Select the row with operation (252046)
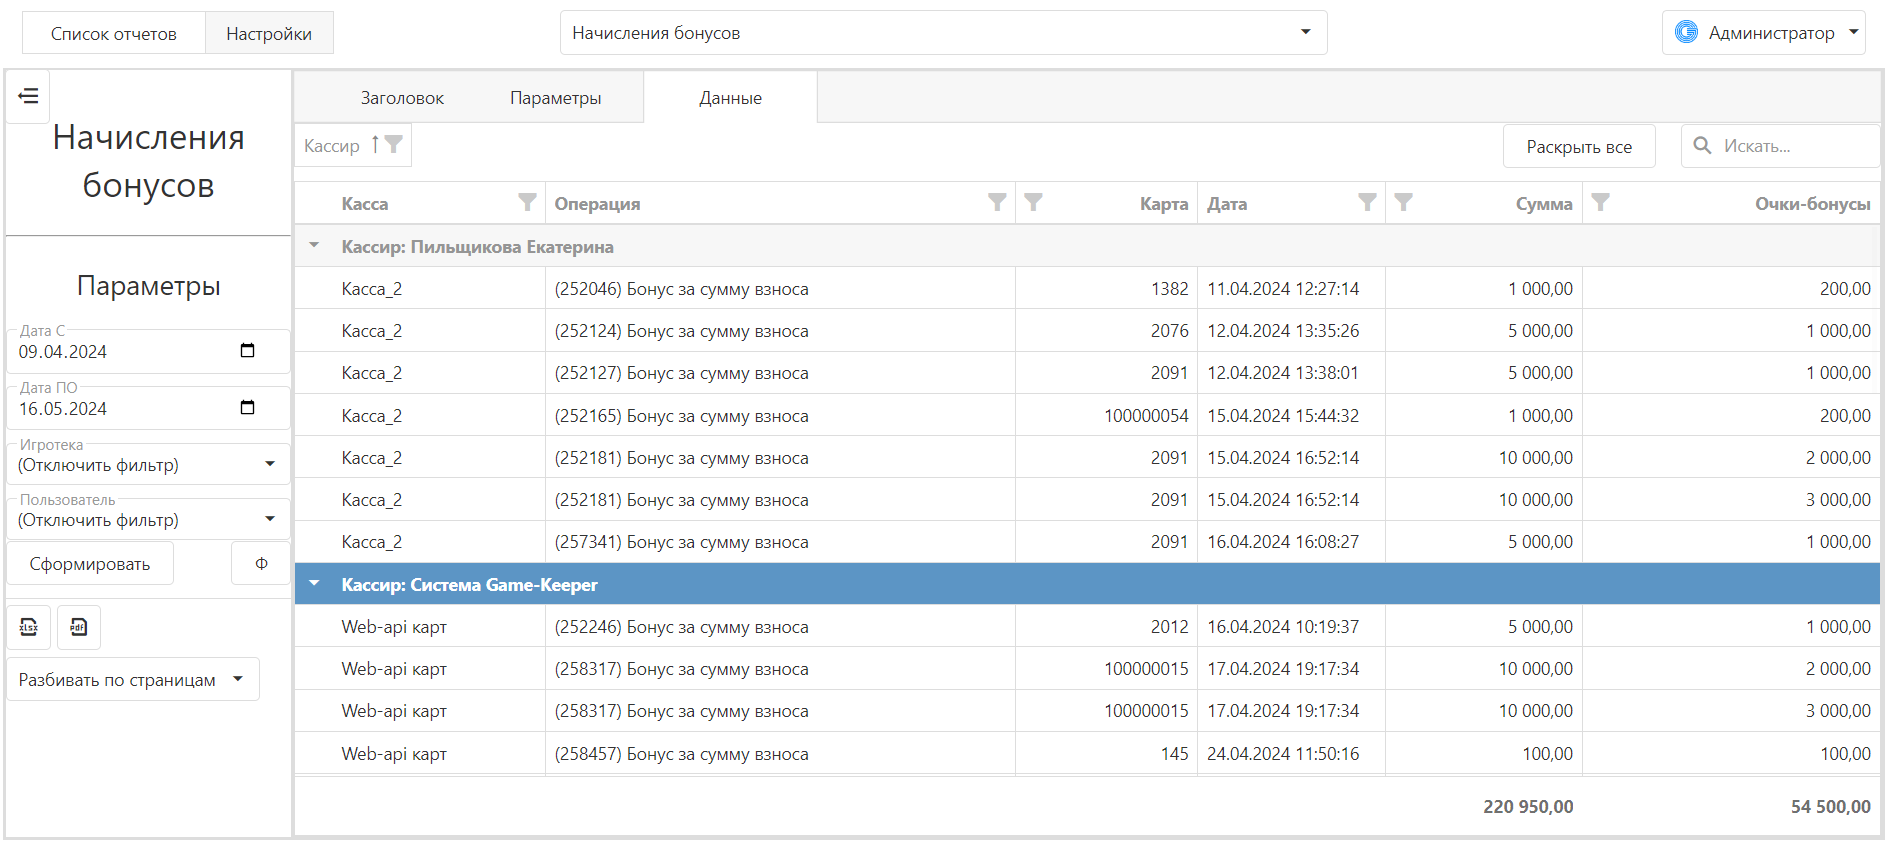1889x842 pixels. [x=1087, y=288]
